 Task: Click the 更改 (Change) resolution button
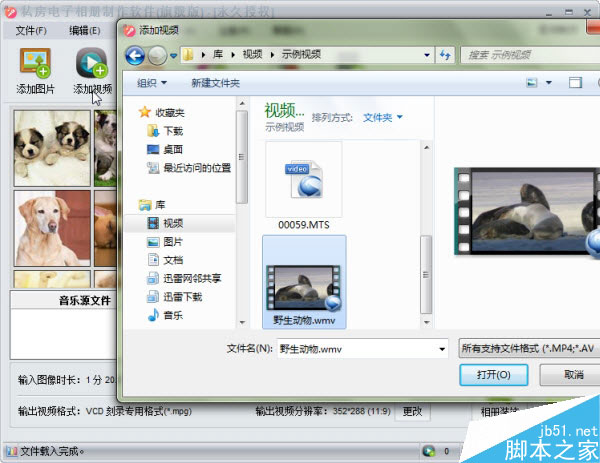(412, 411)
